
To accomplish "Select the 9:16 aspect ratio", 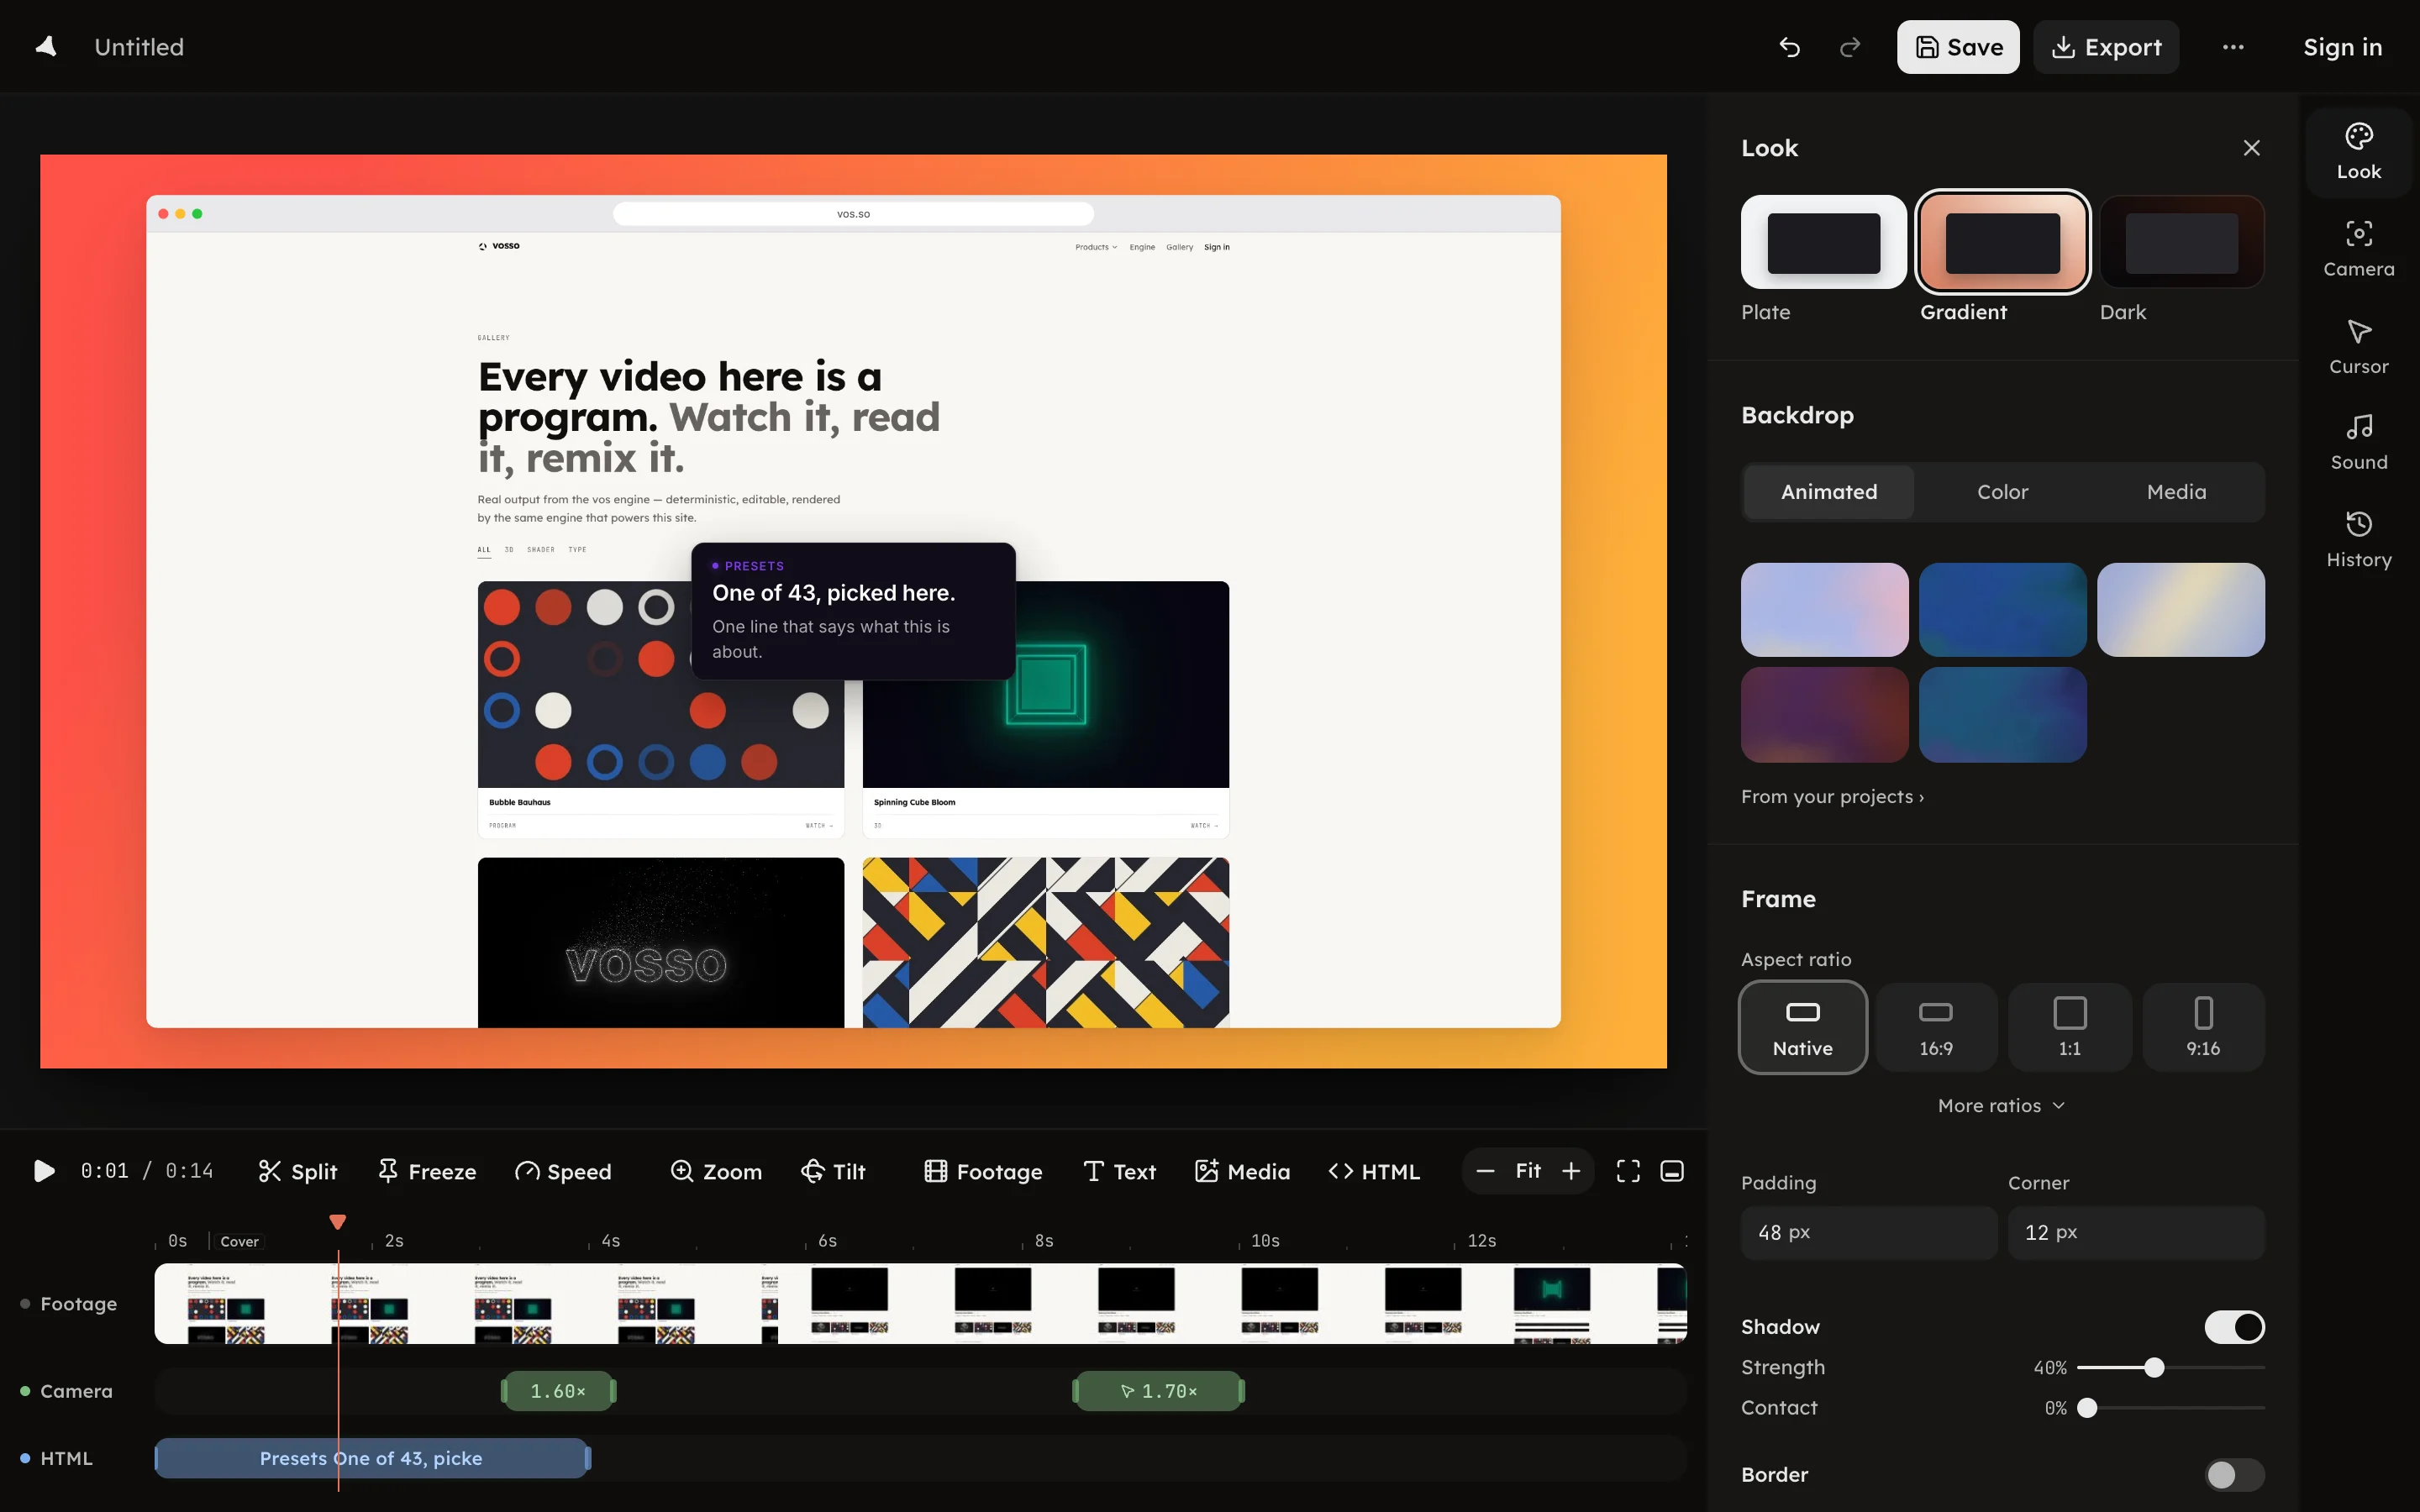I will [2203, 1027].
